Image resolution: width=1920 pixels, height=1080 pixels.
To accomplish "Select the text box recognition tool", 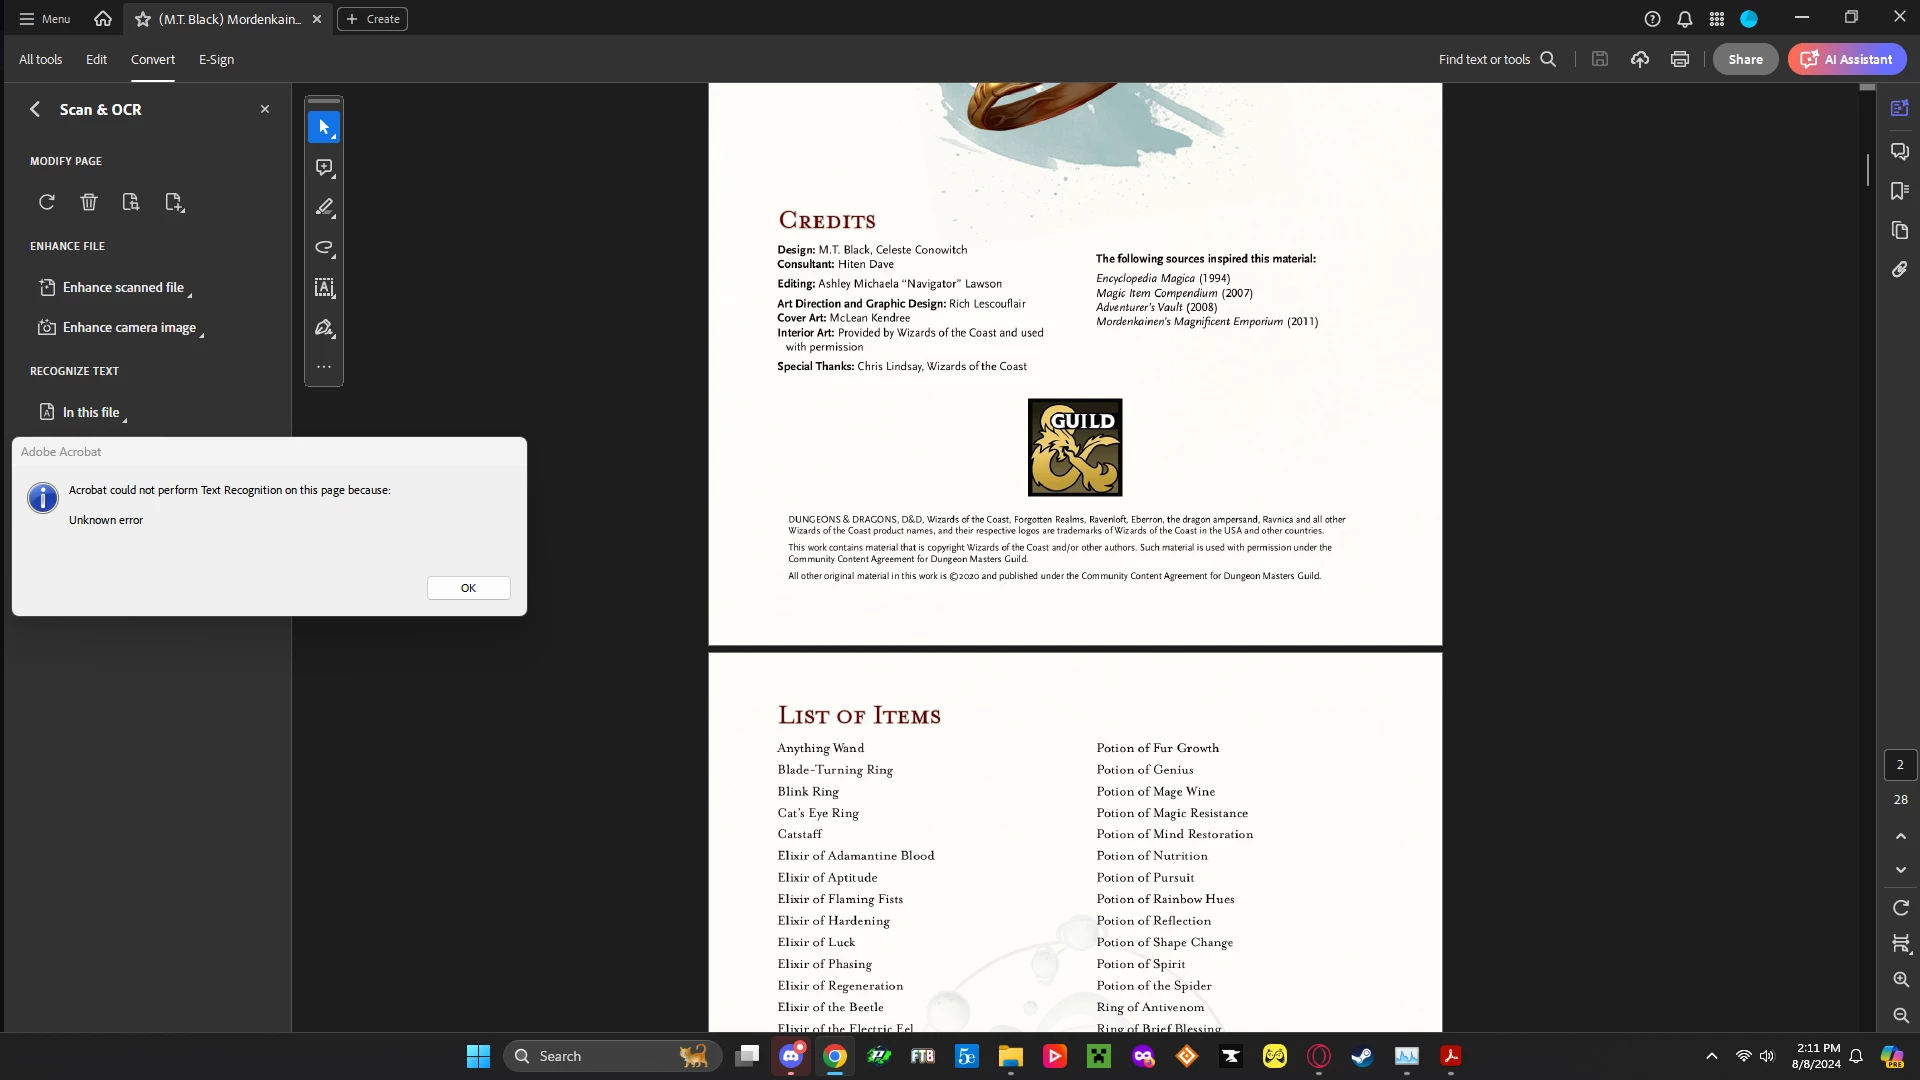I will pyautogui.click(x=324, y=288).
